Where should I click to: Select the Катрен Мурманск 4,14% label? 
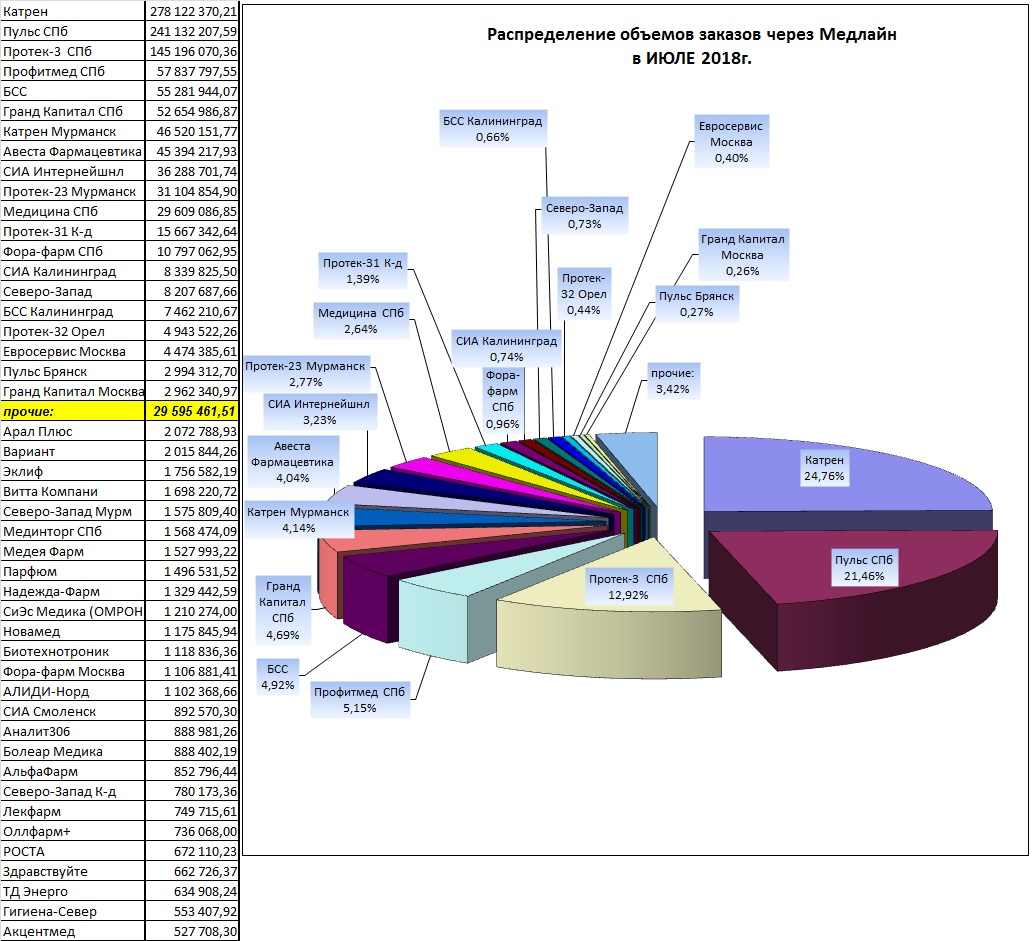298,520
